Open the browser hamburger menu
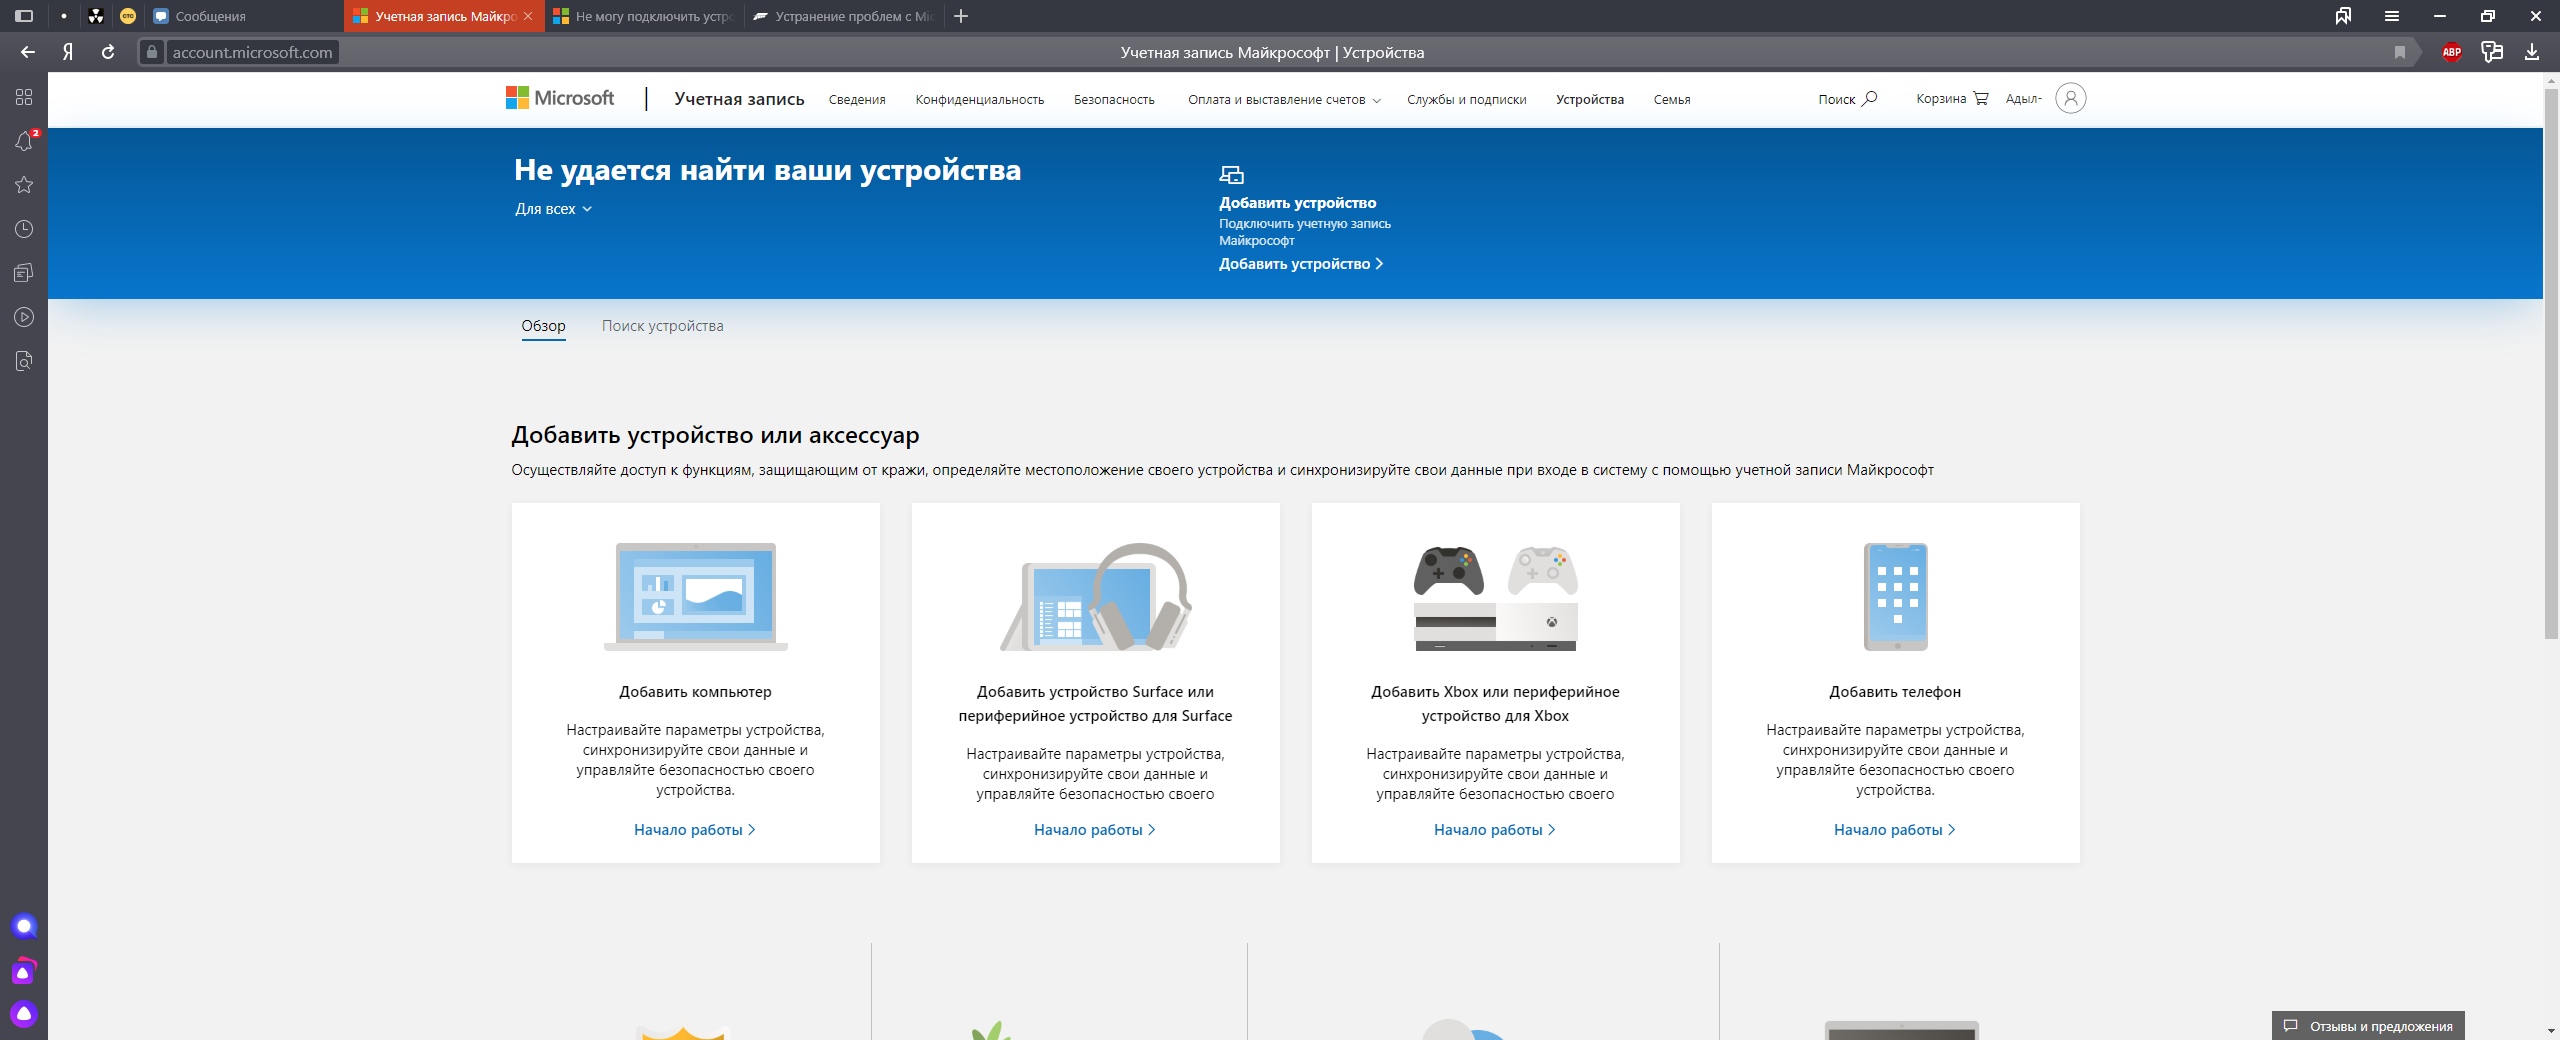2560x1040 pixels. (x=2392, y=16)
